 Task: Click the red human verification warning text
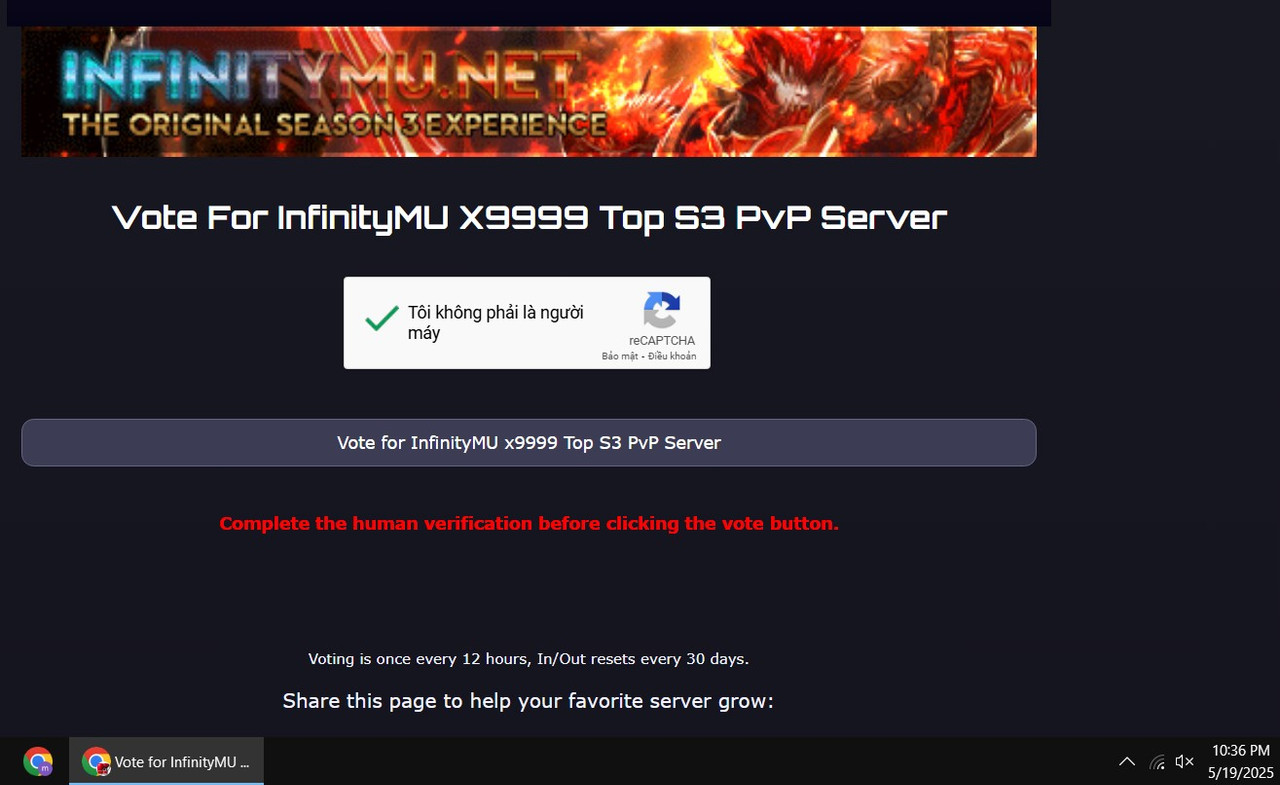pos(529,523)
